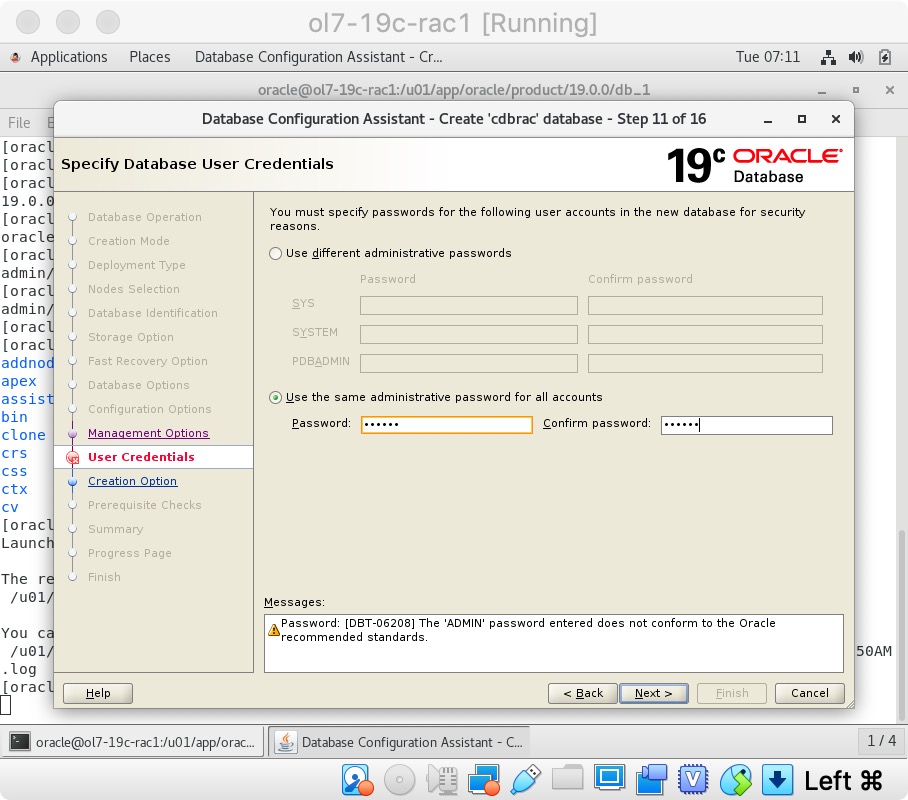Screen dimensions: 908x800
Task: Go to the Creation Option step
Action: (133, 481)
